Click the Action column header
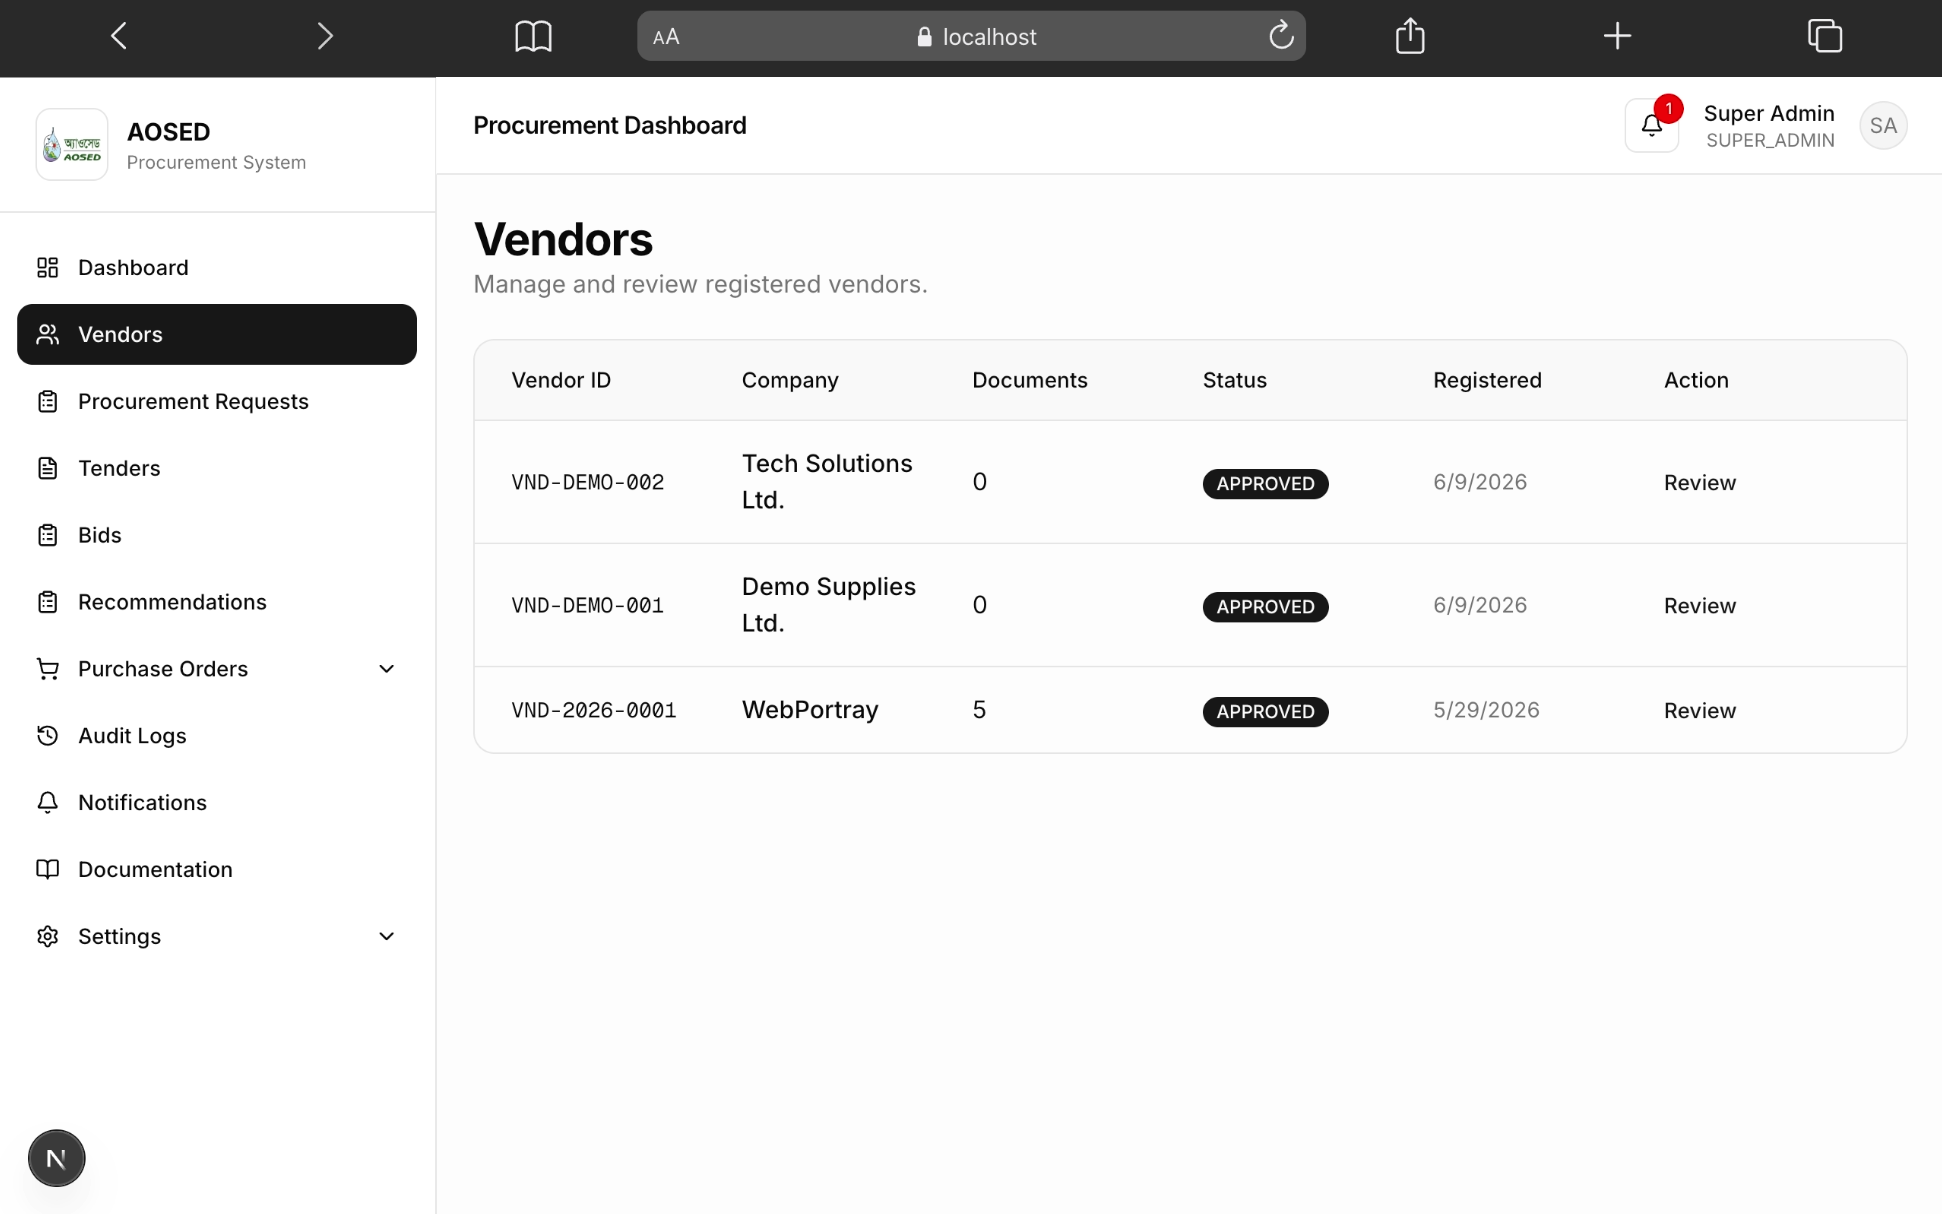Screen dimensions: 1942x1214 [1696, 380]
